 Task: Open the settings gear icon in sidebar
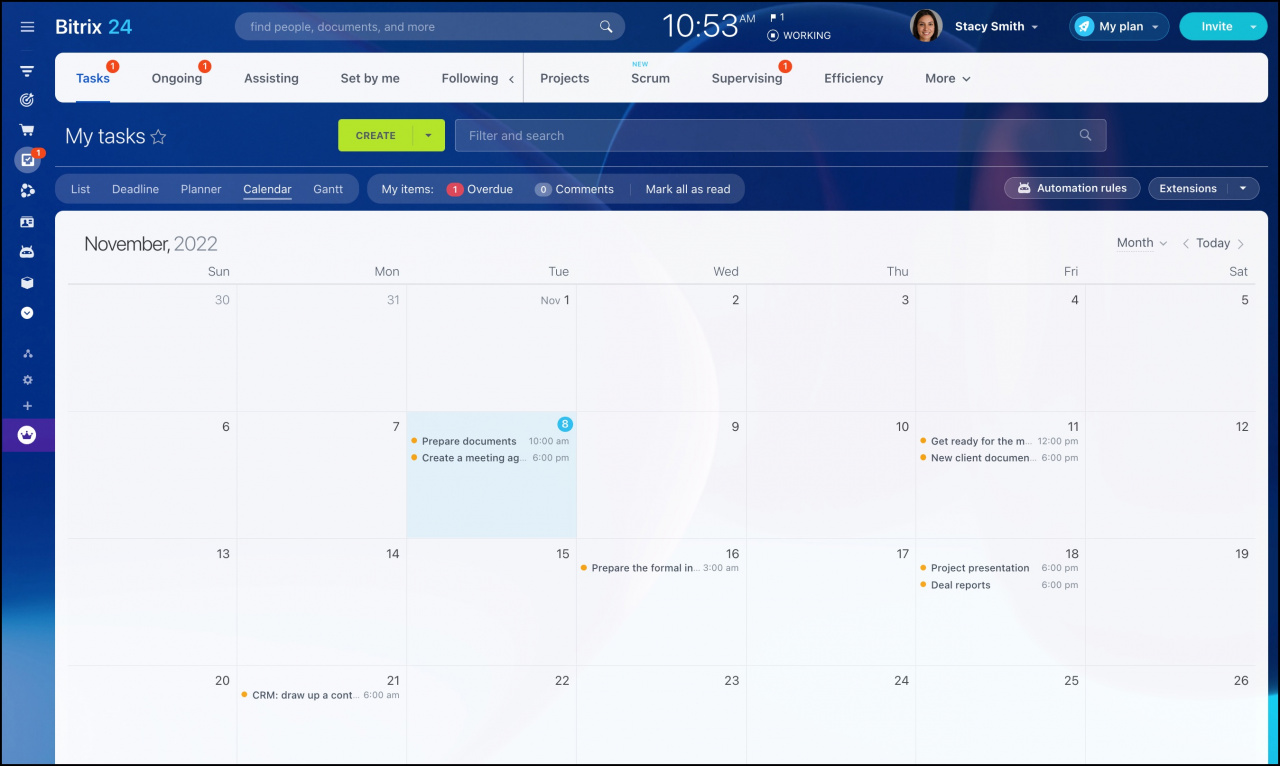[x=27, y=380]
